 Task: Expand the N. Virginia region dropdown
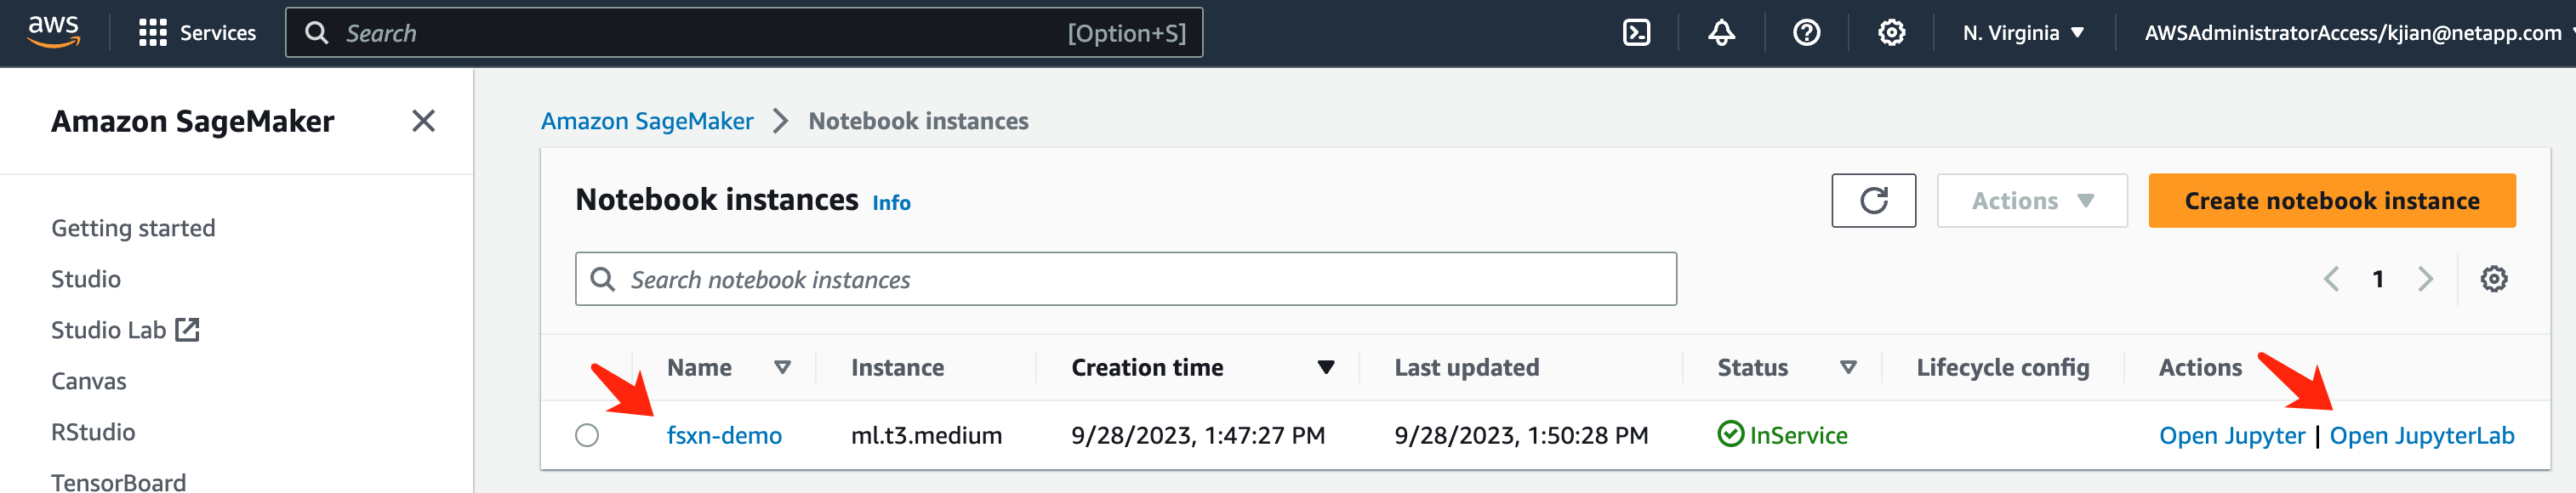[2024, 33]
